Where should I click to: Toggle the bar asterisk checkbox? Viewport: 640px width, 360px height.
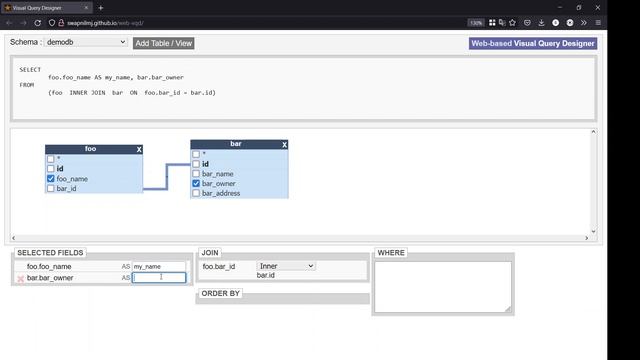pos(196,154)
